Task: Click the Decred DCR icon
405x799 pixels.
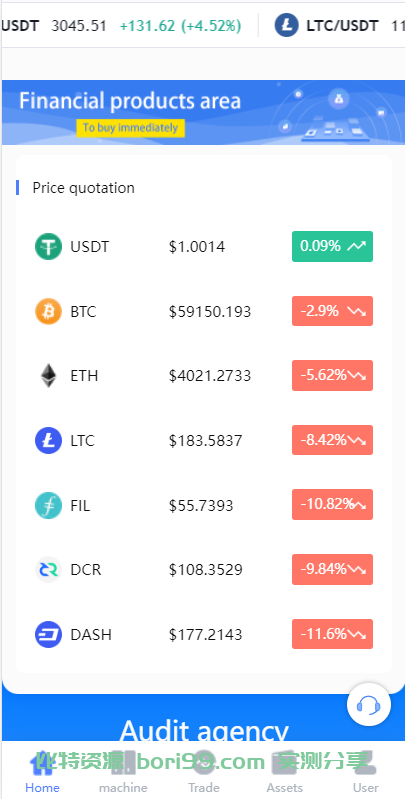Action: tap(48, 569)
